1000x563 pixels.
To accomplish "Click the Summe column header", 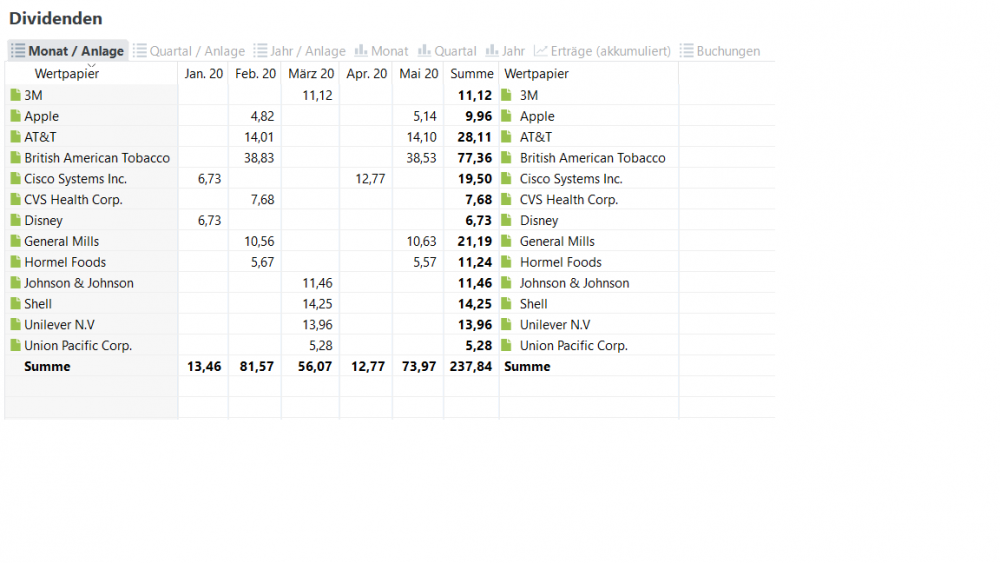I will (471, 74).
